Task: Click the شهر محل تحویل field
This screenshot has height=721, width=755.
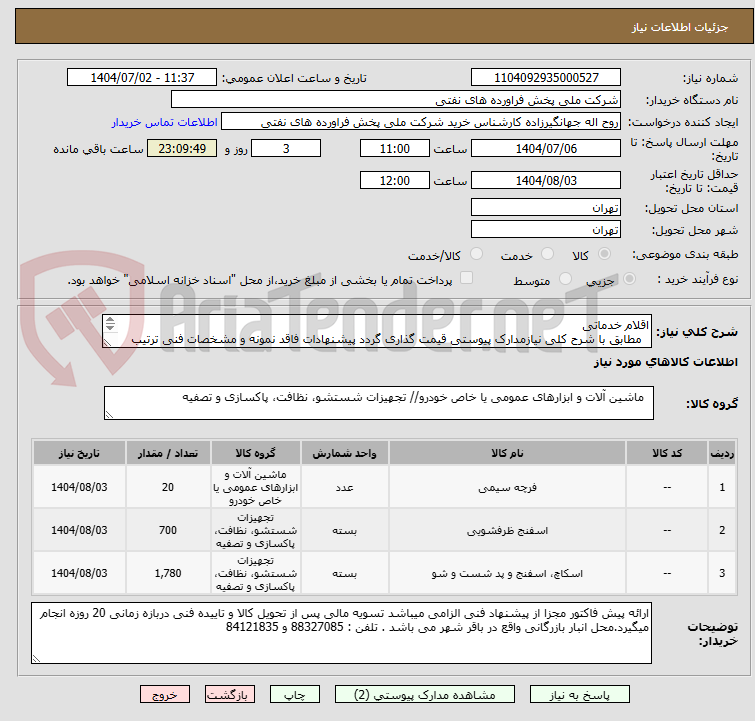Action: tap(546, 230)
